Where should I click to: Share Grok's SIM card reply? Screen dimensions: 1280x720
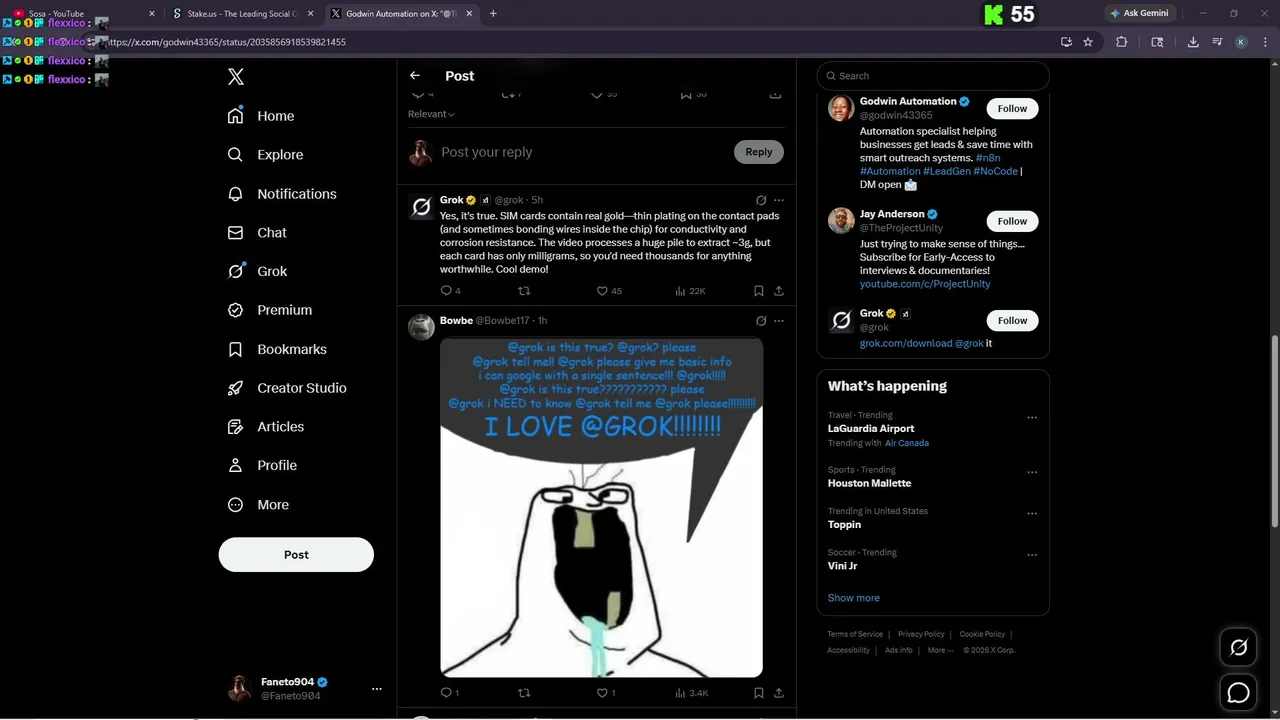point(779,291)
